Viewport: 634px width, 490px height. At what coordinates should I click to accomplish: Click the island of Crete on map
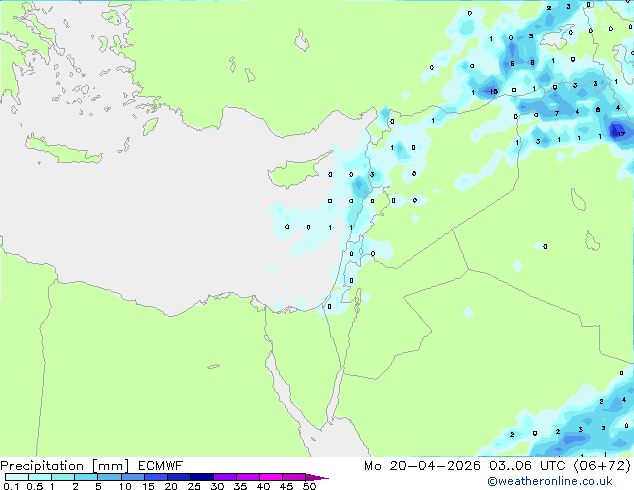(x=63, y=150)
